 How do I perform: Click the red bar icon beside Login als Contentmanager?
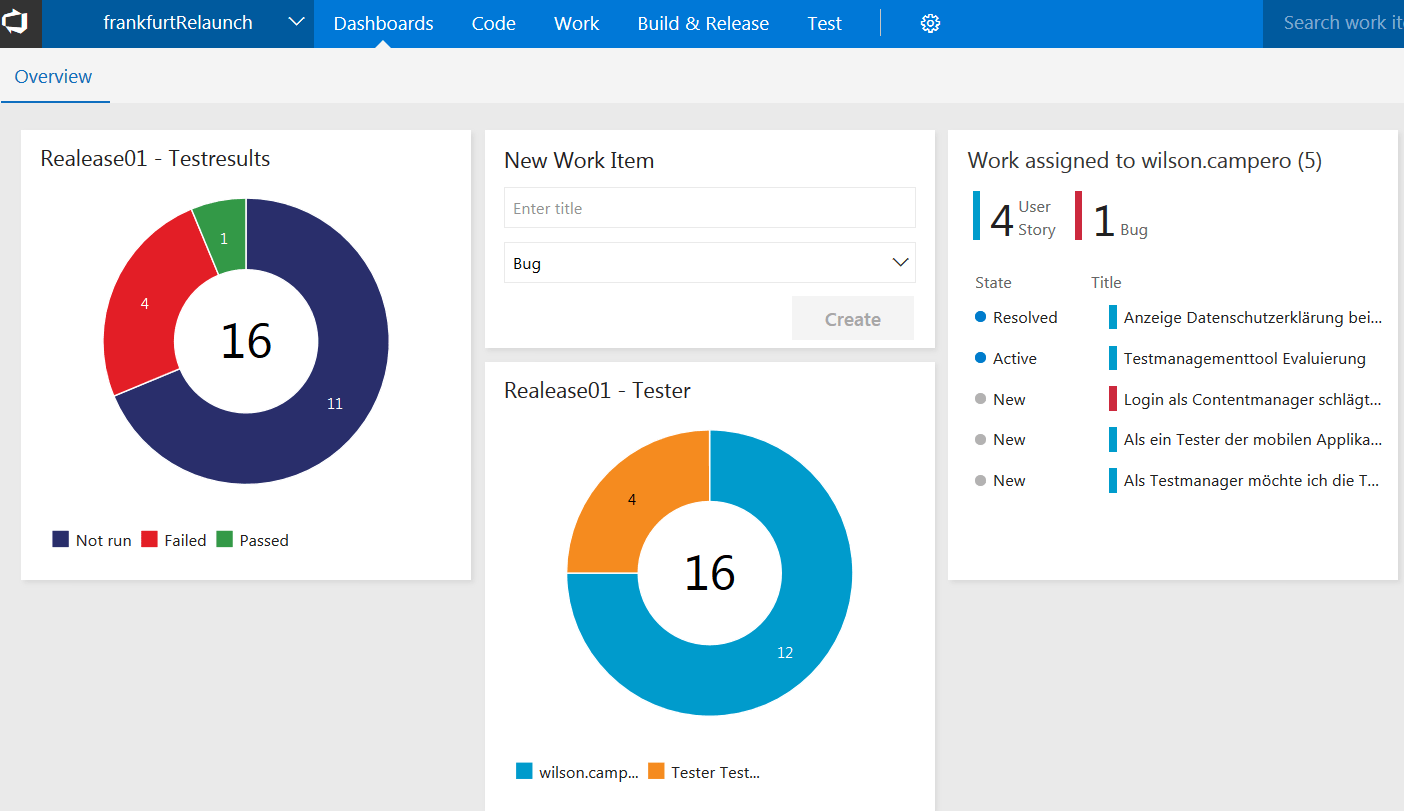coord(1113,399)
